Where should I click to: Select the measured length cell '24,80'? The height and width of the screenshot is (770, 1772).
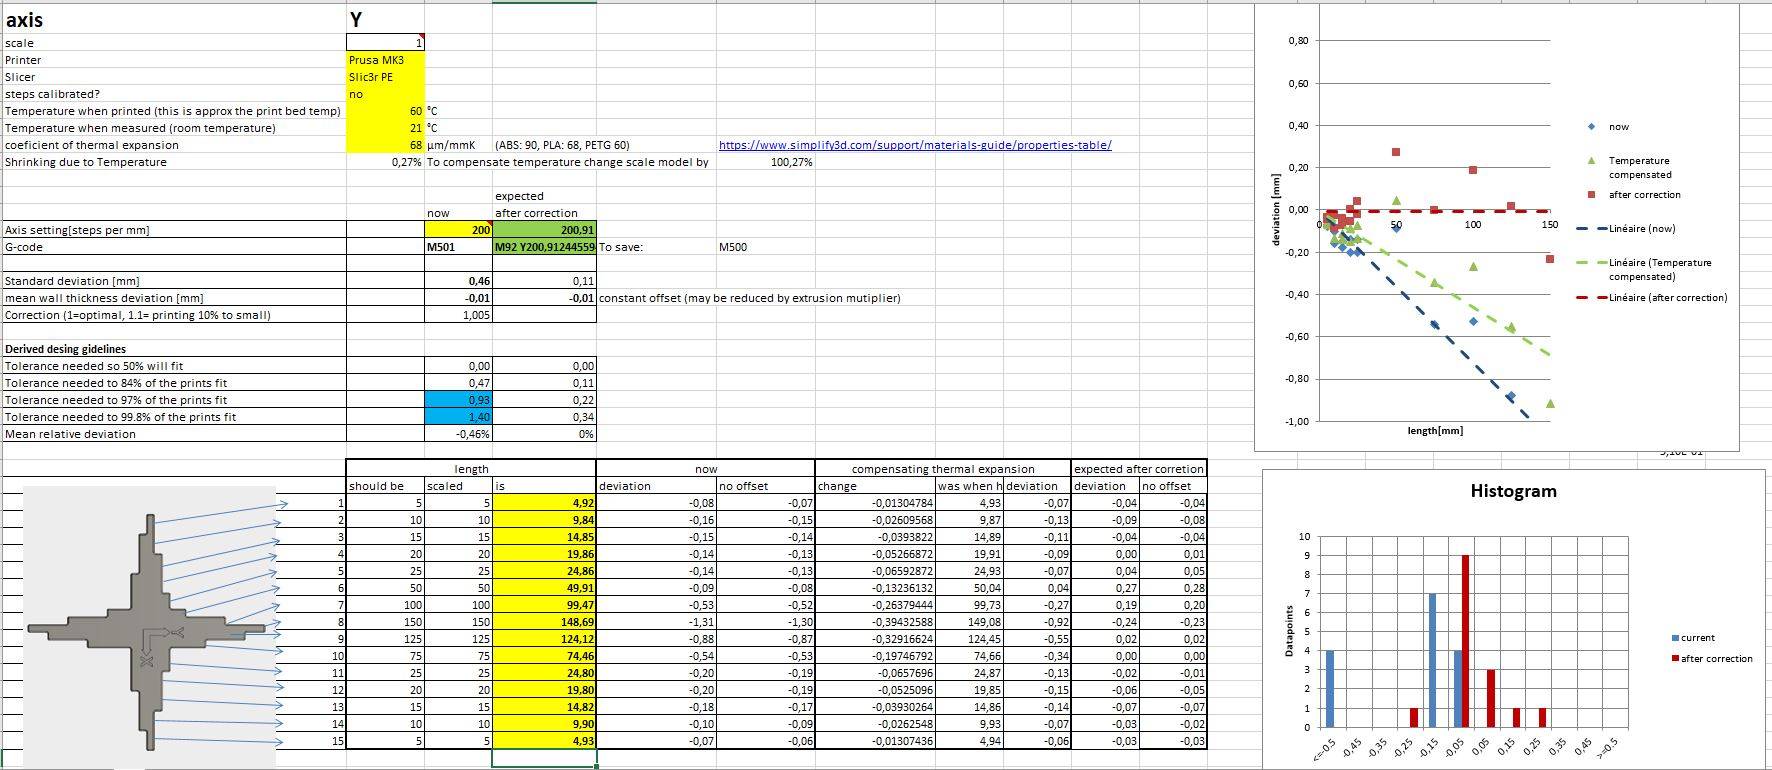544,673
